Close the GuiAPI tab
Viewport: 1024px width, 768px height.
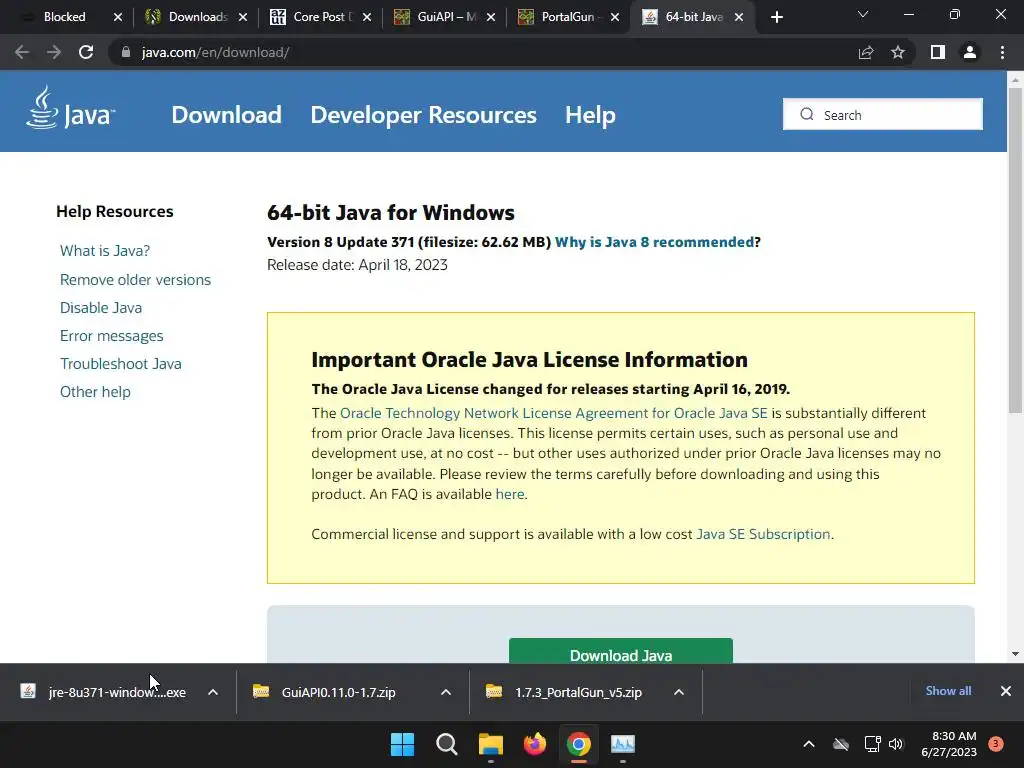[x=491, y=17]
